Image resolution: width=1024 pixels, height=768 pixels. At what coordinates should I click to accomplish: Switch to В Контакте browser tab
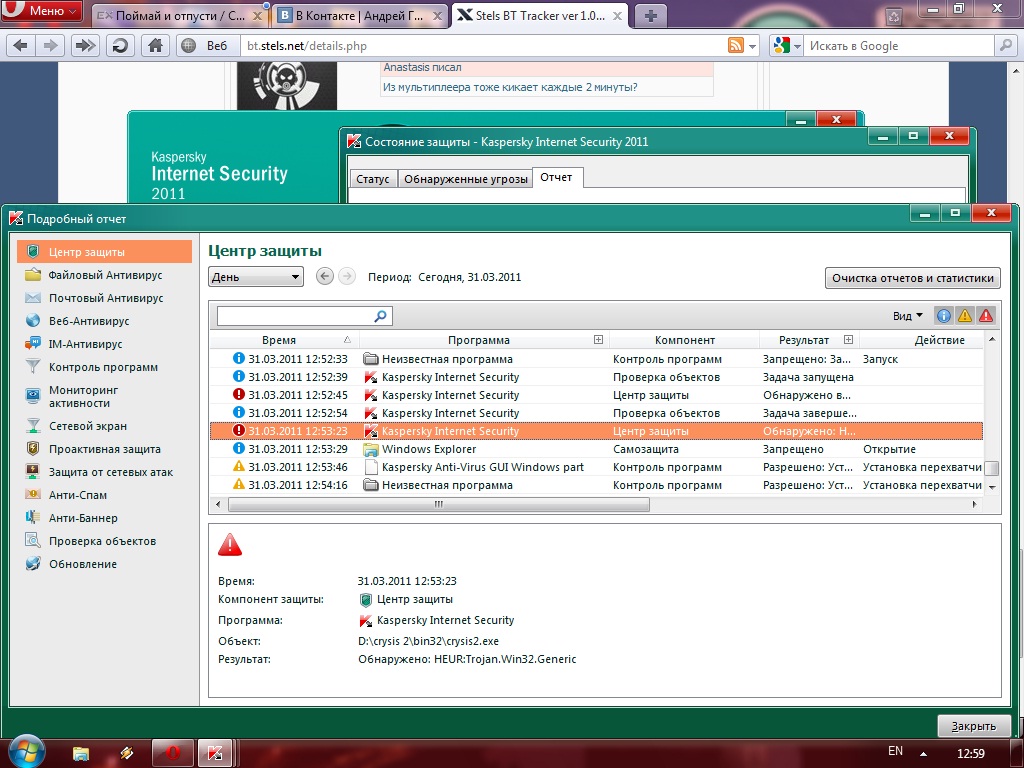pyautogui.click(x=359, y=16)
